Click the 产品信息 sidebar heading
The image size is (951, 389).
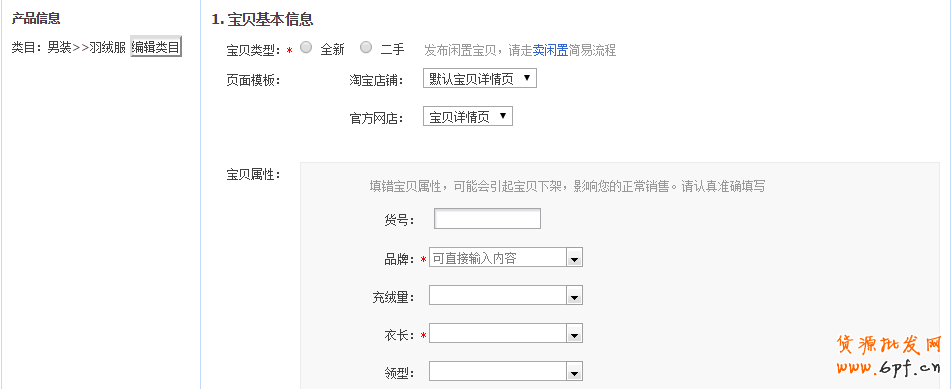[36, 18]
